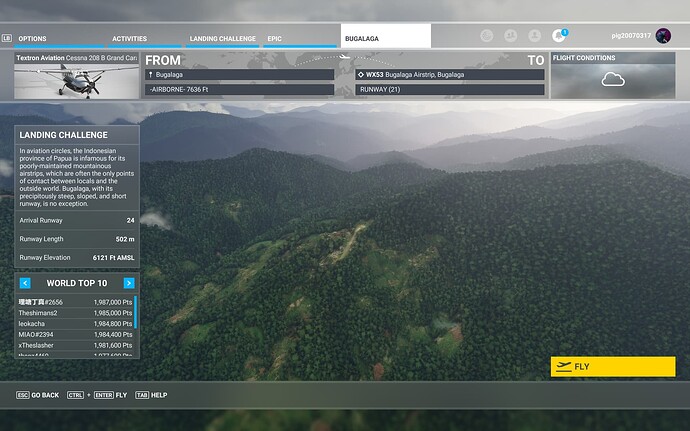The width and height of the screenshot is (690, 431).
Task: Show previous leaderboard with the left arrow
Action: [25, 283]
